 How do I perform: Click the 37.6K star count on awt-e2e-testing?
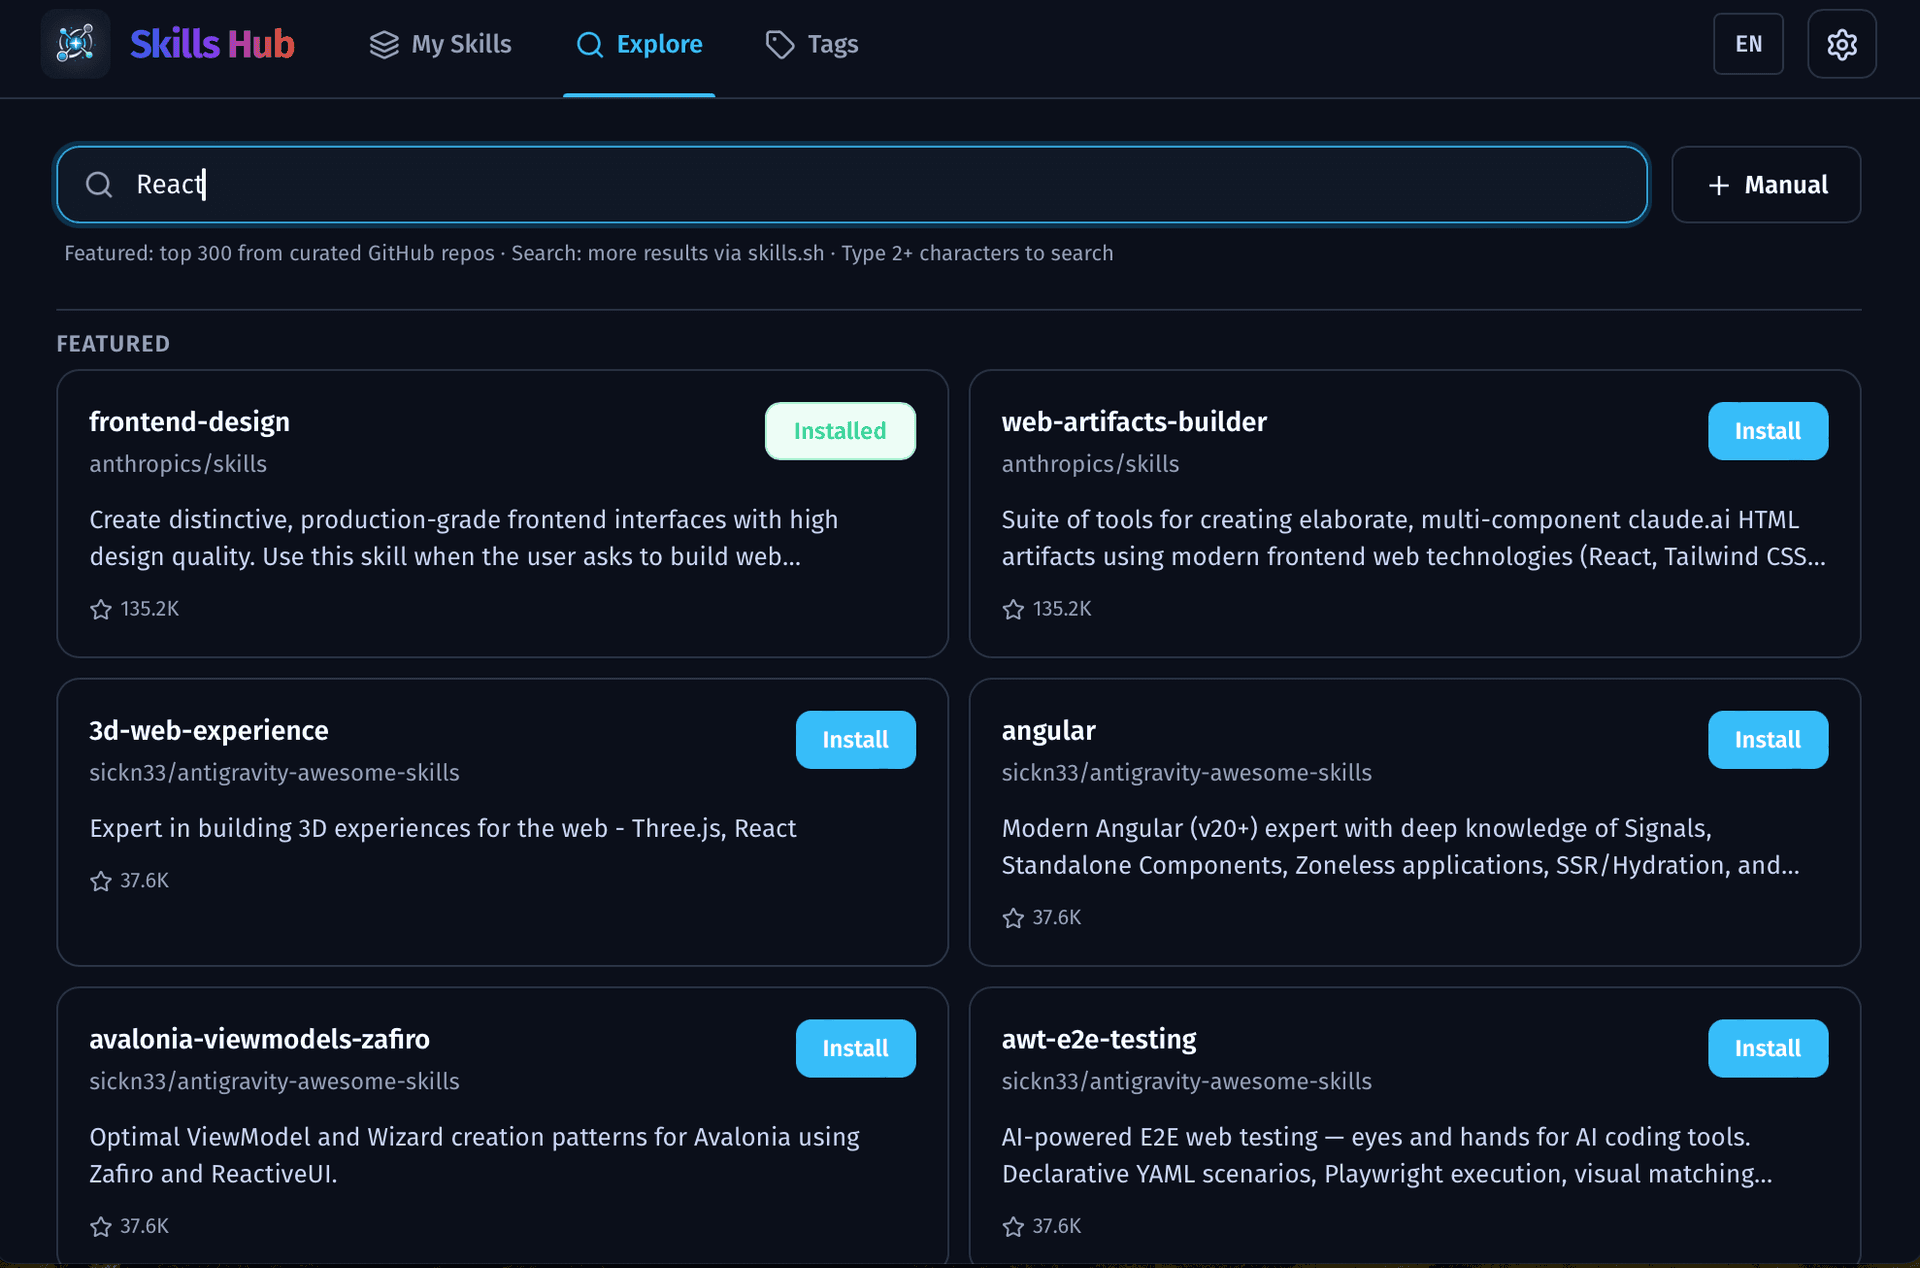tap(1056, 1227)
